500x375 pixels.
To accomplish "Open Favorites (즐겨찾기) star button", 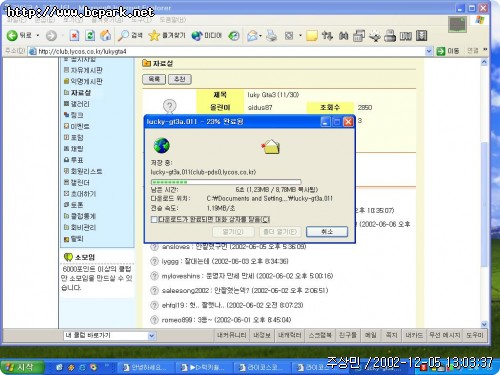I will [x=167, y=35].
